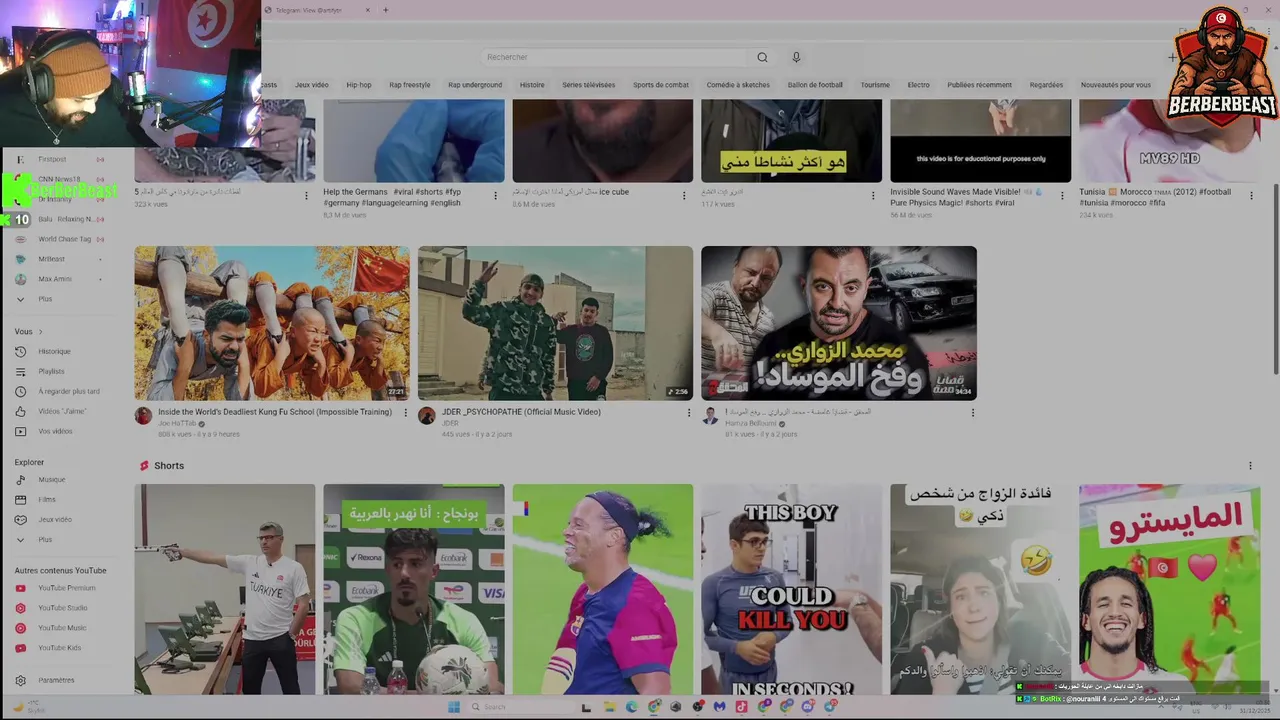The width and height of the screenshot is (1280, 720).
Task: Click the Create plus button near header
Action: [1172, 57]
